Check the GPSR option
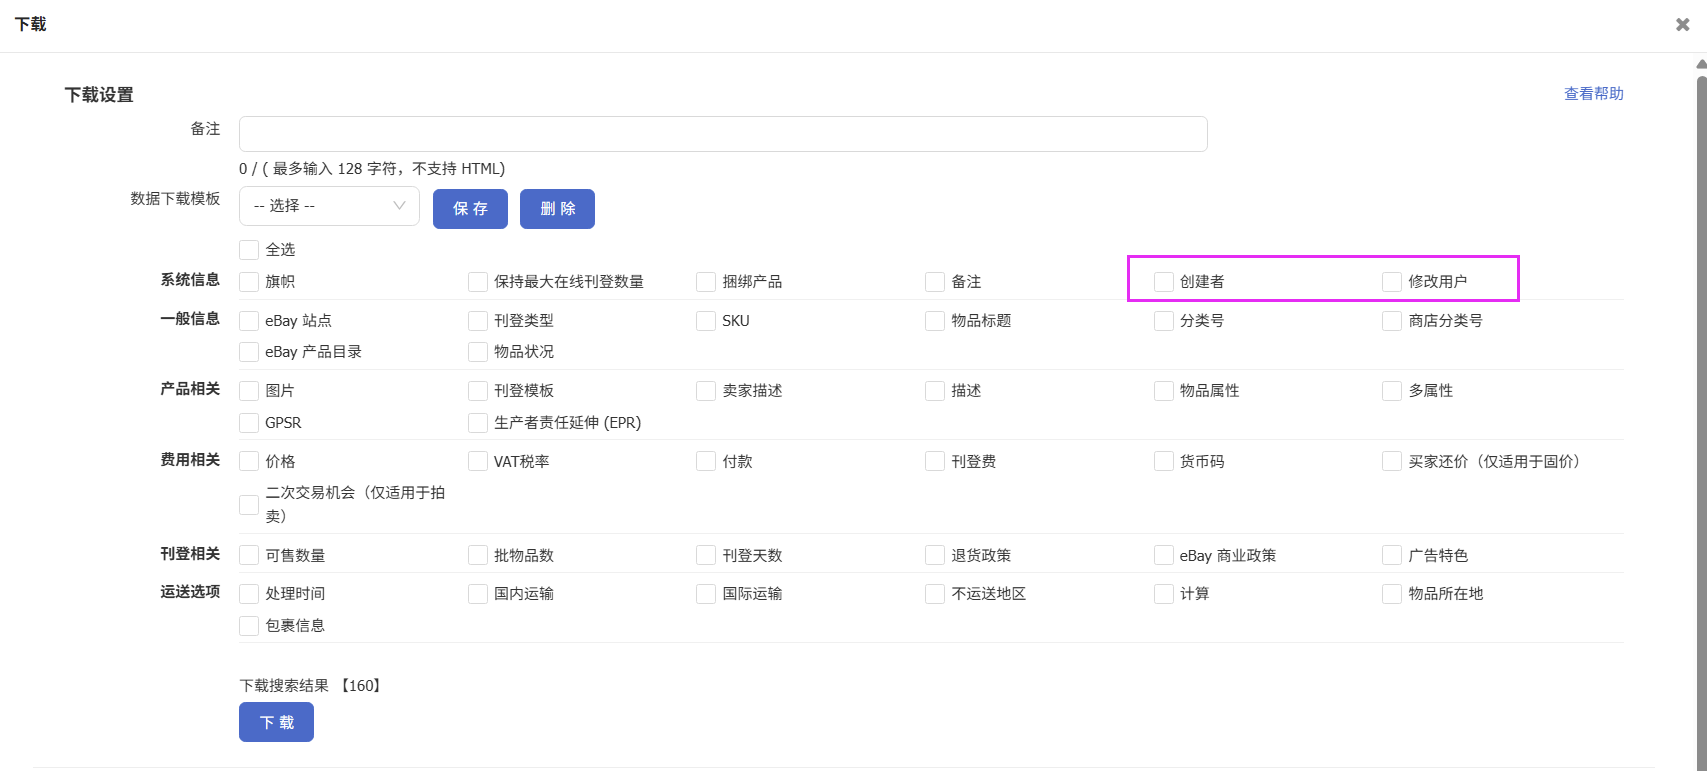This screenshot has width=1707, height=771. [x=249, y=423]
